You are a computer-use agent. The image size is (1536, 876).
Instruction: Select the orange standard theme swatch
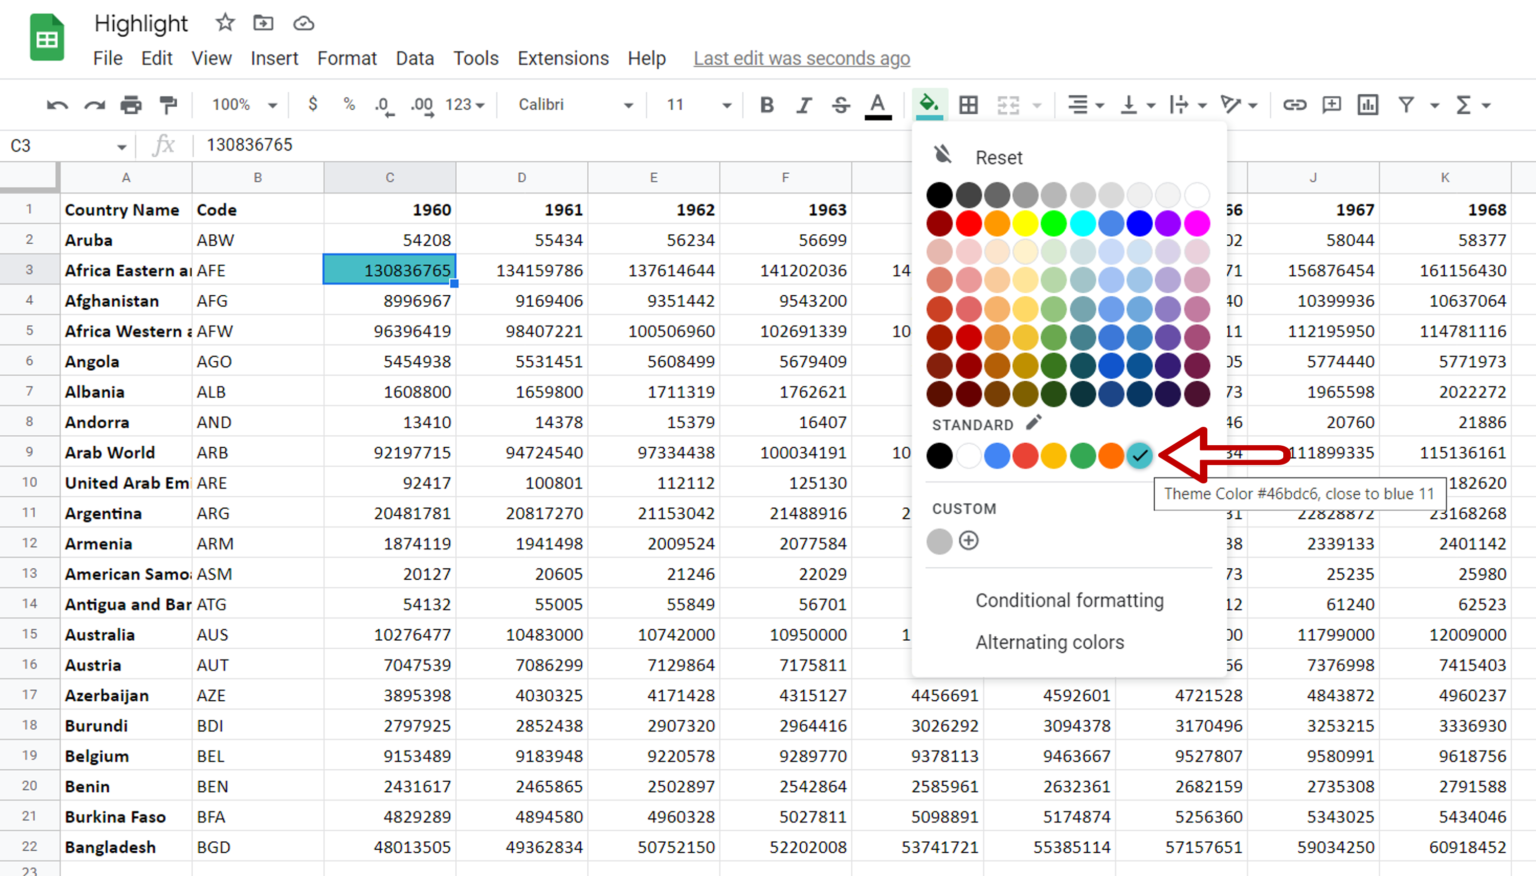(x=1111, y=455)
